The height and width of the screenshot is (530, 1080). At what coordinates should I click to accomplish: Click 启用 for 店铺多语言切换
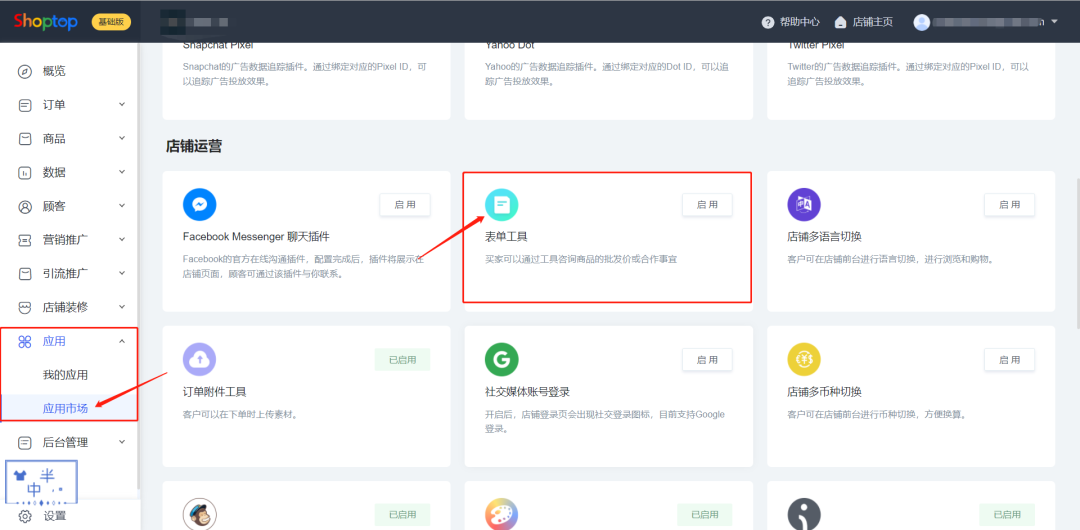coord(1009,205)
